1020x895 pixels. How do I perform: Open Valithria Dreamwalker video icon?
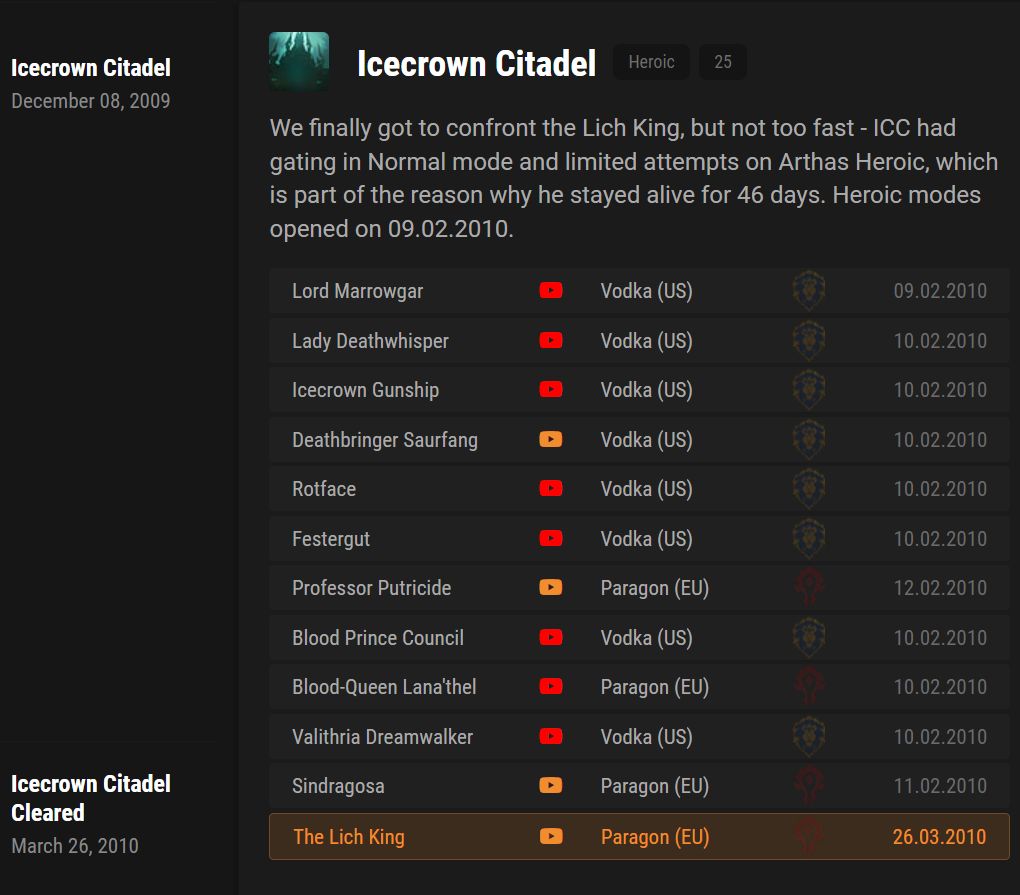click(551, 737)
